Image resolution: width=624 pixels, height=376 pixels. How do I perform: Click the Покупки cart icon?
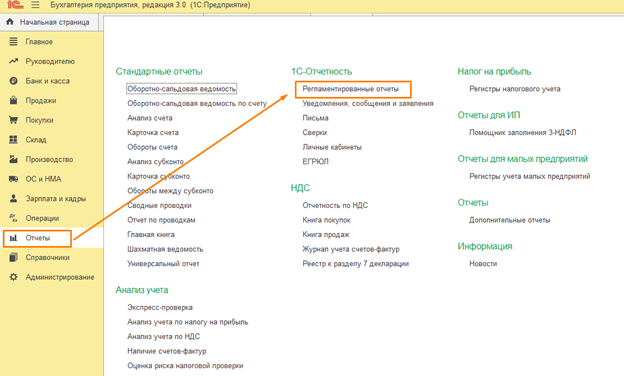[14, 120]
